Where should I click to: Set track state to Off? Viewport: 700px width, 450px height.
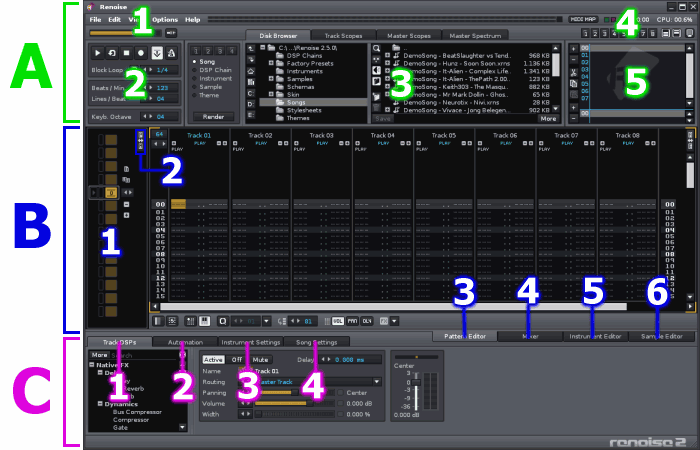pos(237,360)
